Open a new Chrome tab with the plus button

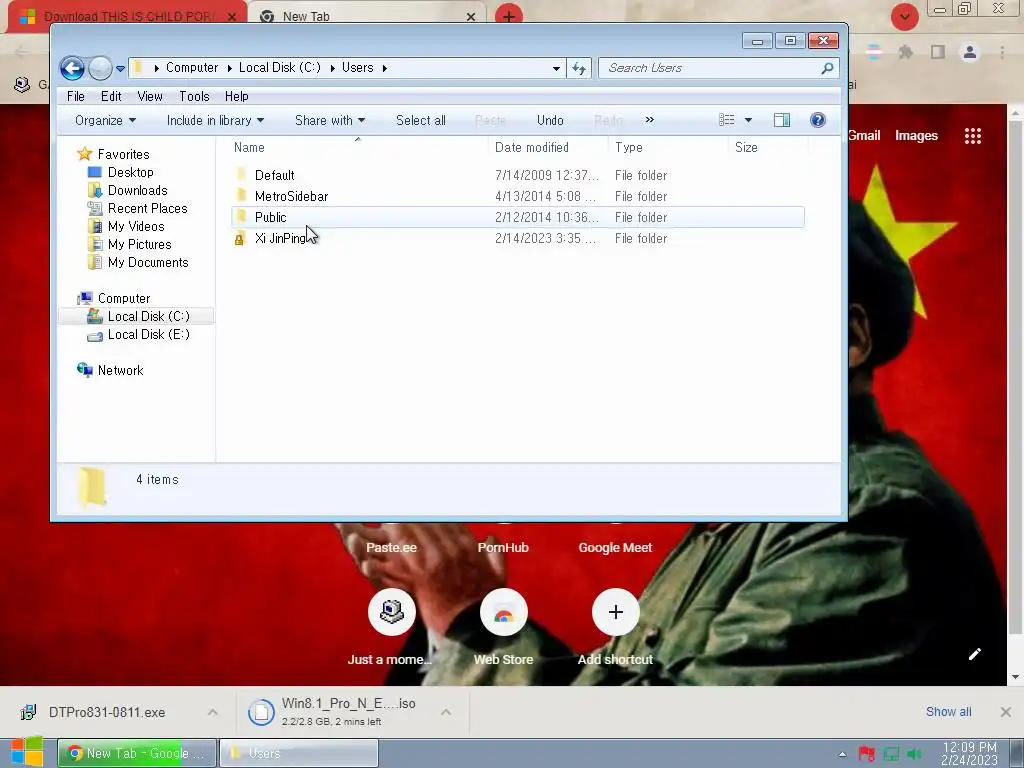(x=509, y=16)
